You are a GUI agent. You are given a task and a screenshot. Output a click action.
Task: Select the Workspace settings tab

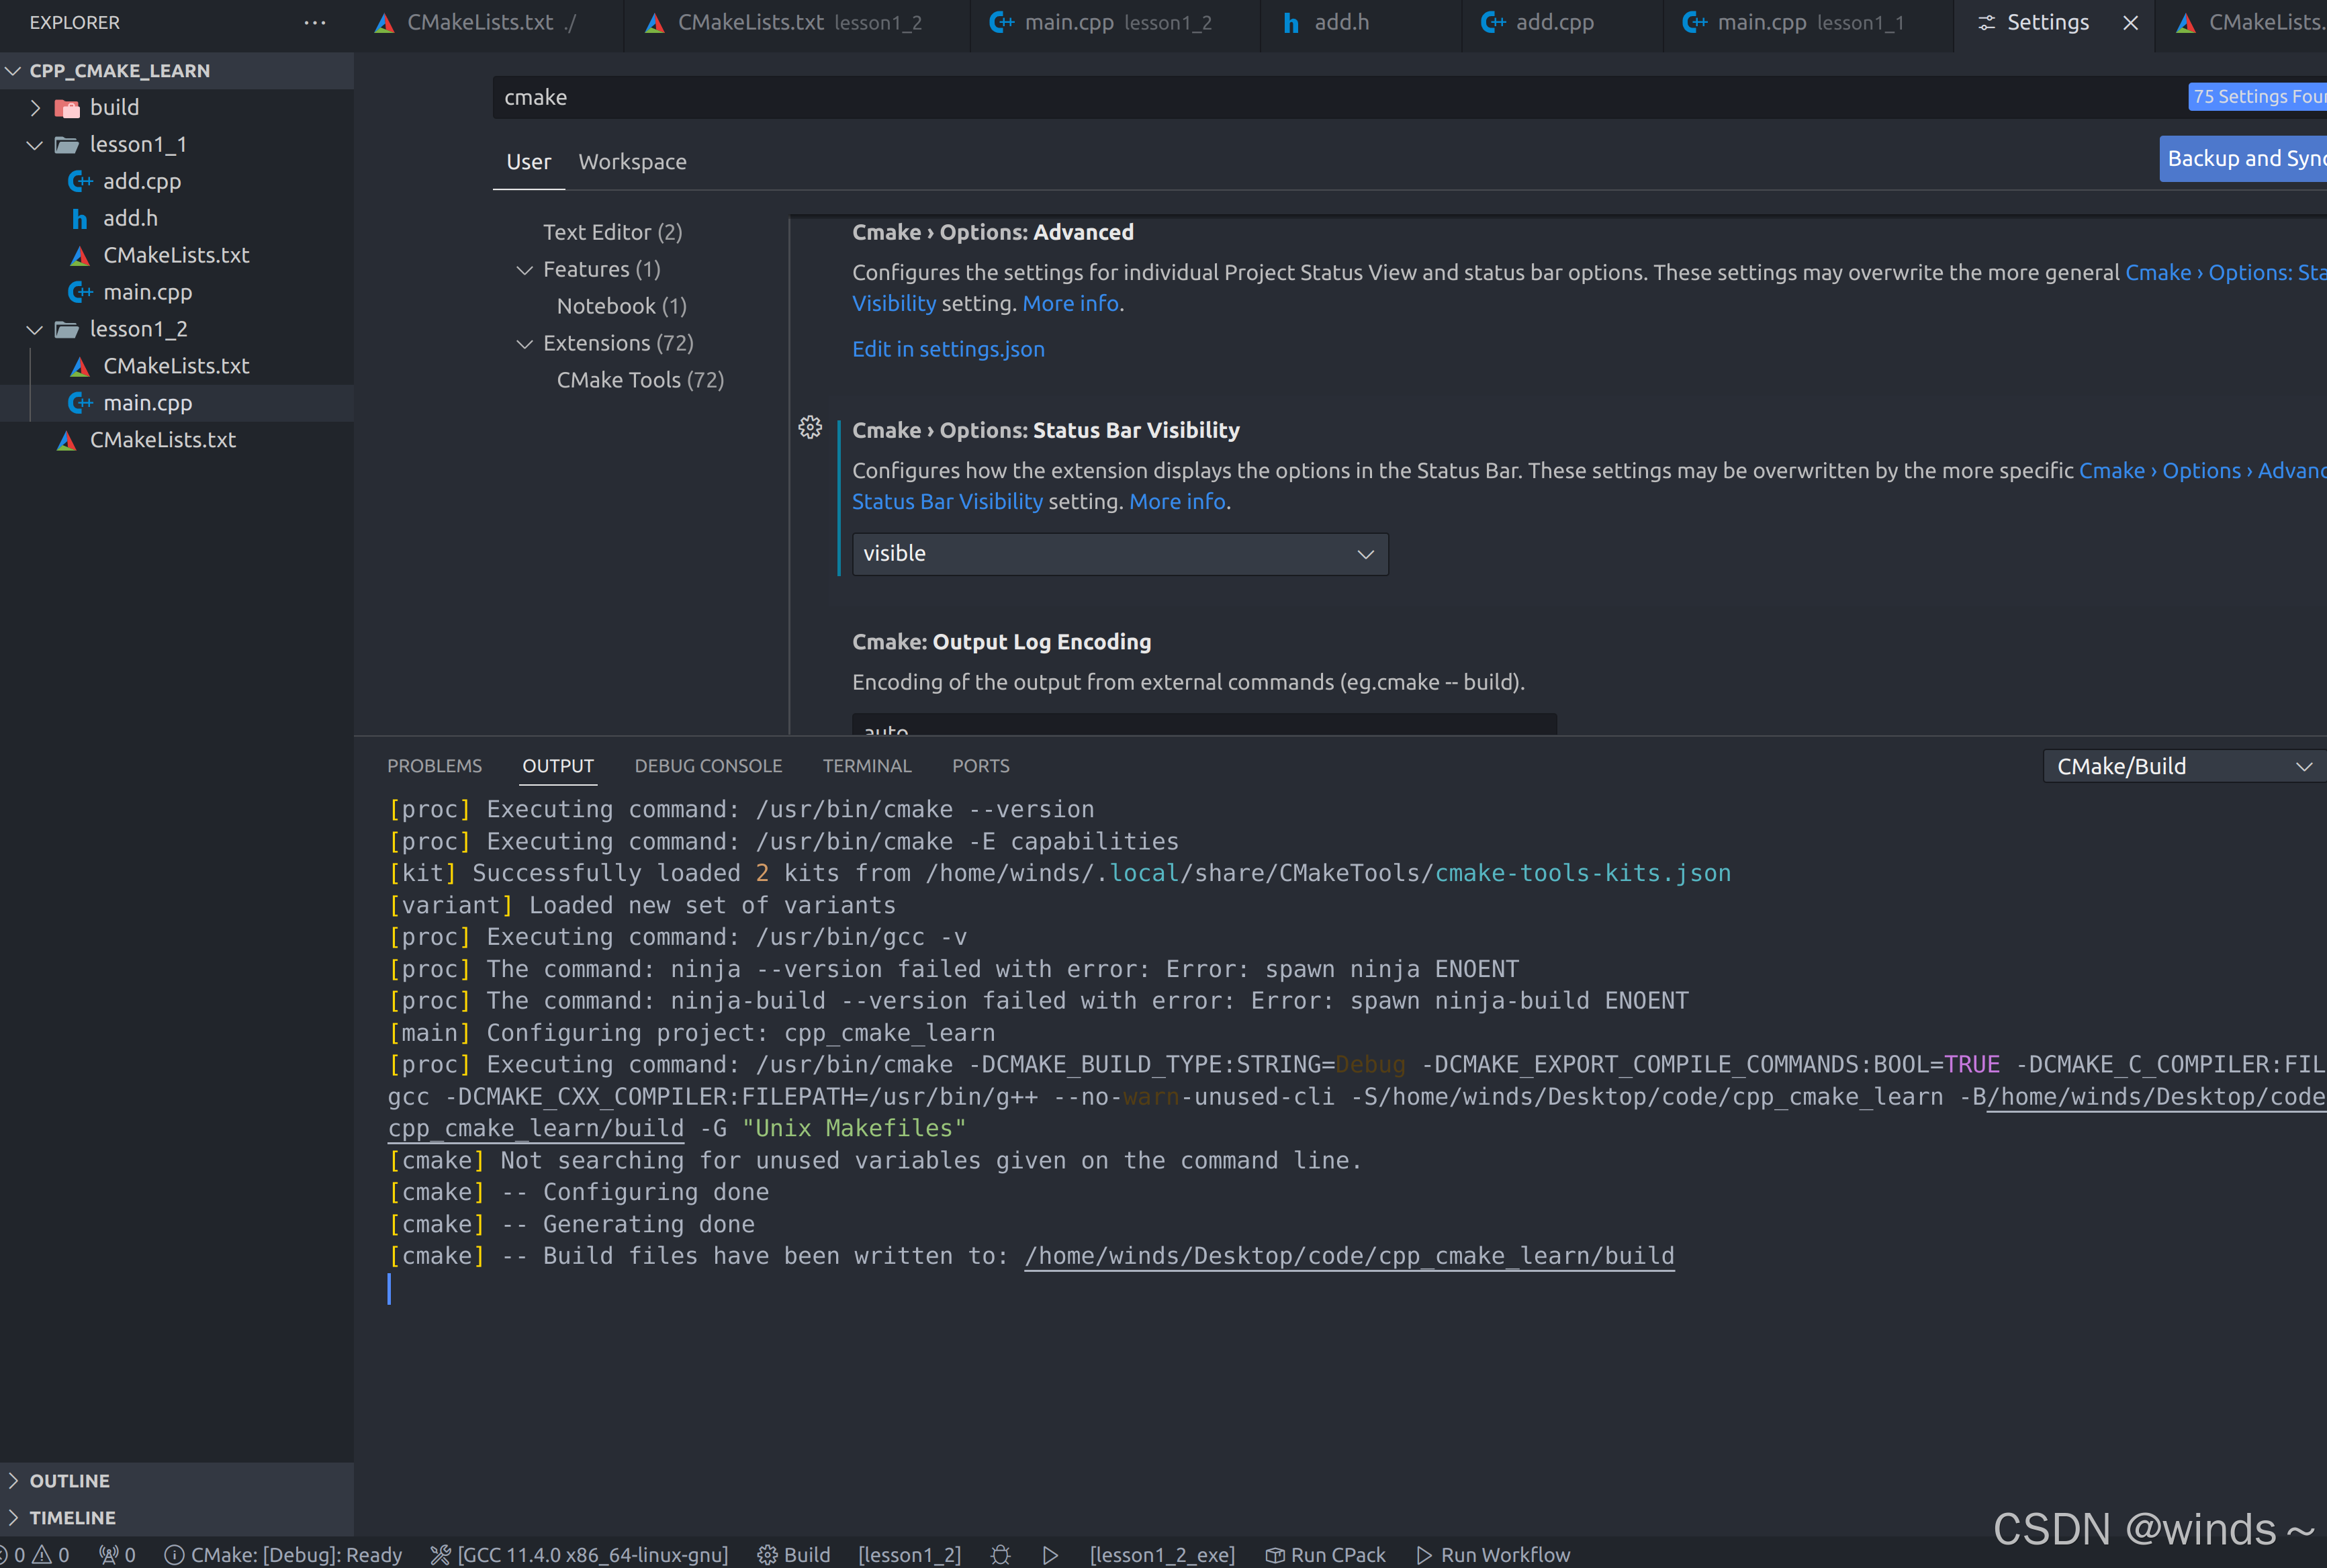pyautogui.click(x=632, y=162)
